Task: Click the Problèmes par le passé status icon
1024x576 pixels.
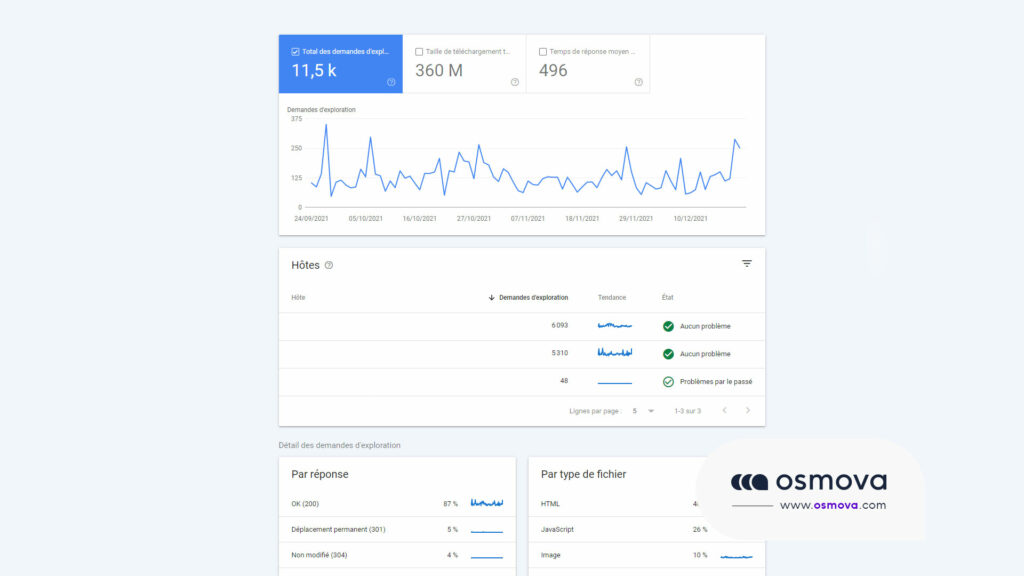Action: [670, 381]
